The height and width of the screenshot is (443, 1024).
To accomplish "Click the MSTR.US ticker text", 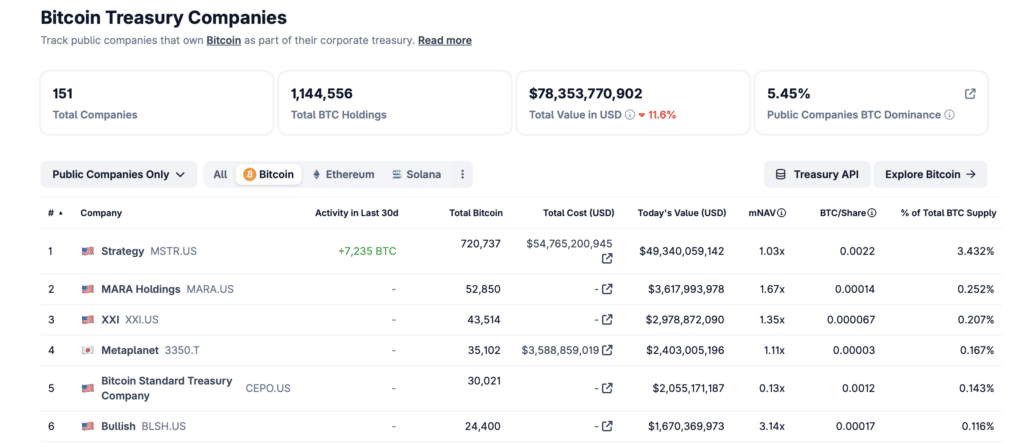I will (174, 251).
